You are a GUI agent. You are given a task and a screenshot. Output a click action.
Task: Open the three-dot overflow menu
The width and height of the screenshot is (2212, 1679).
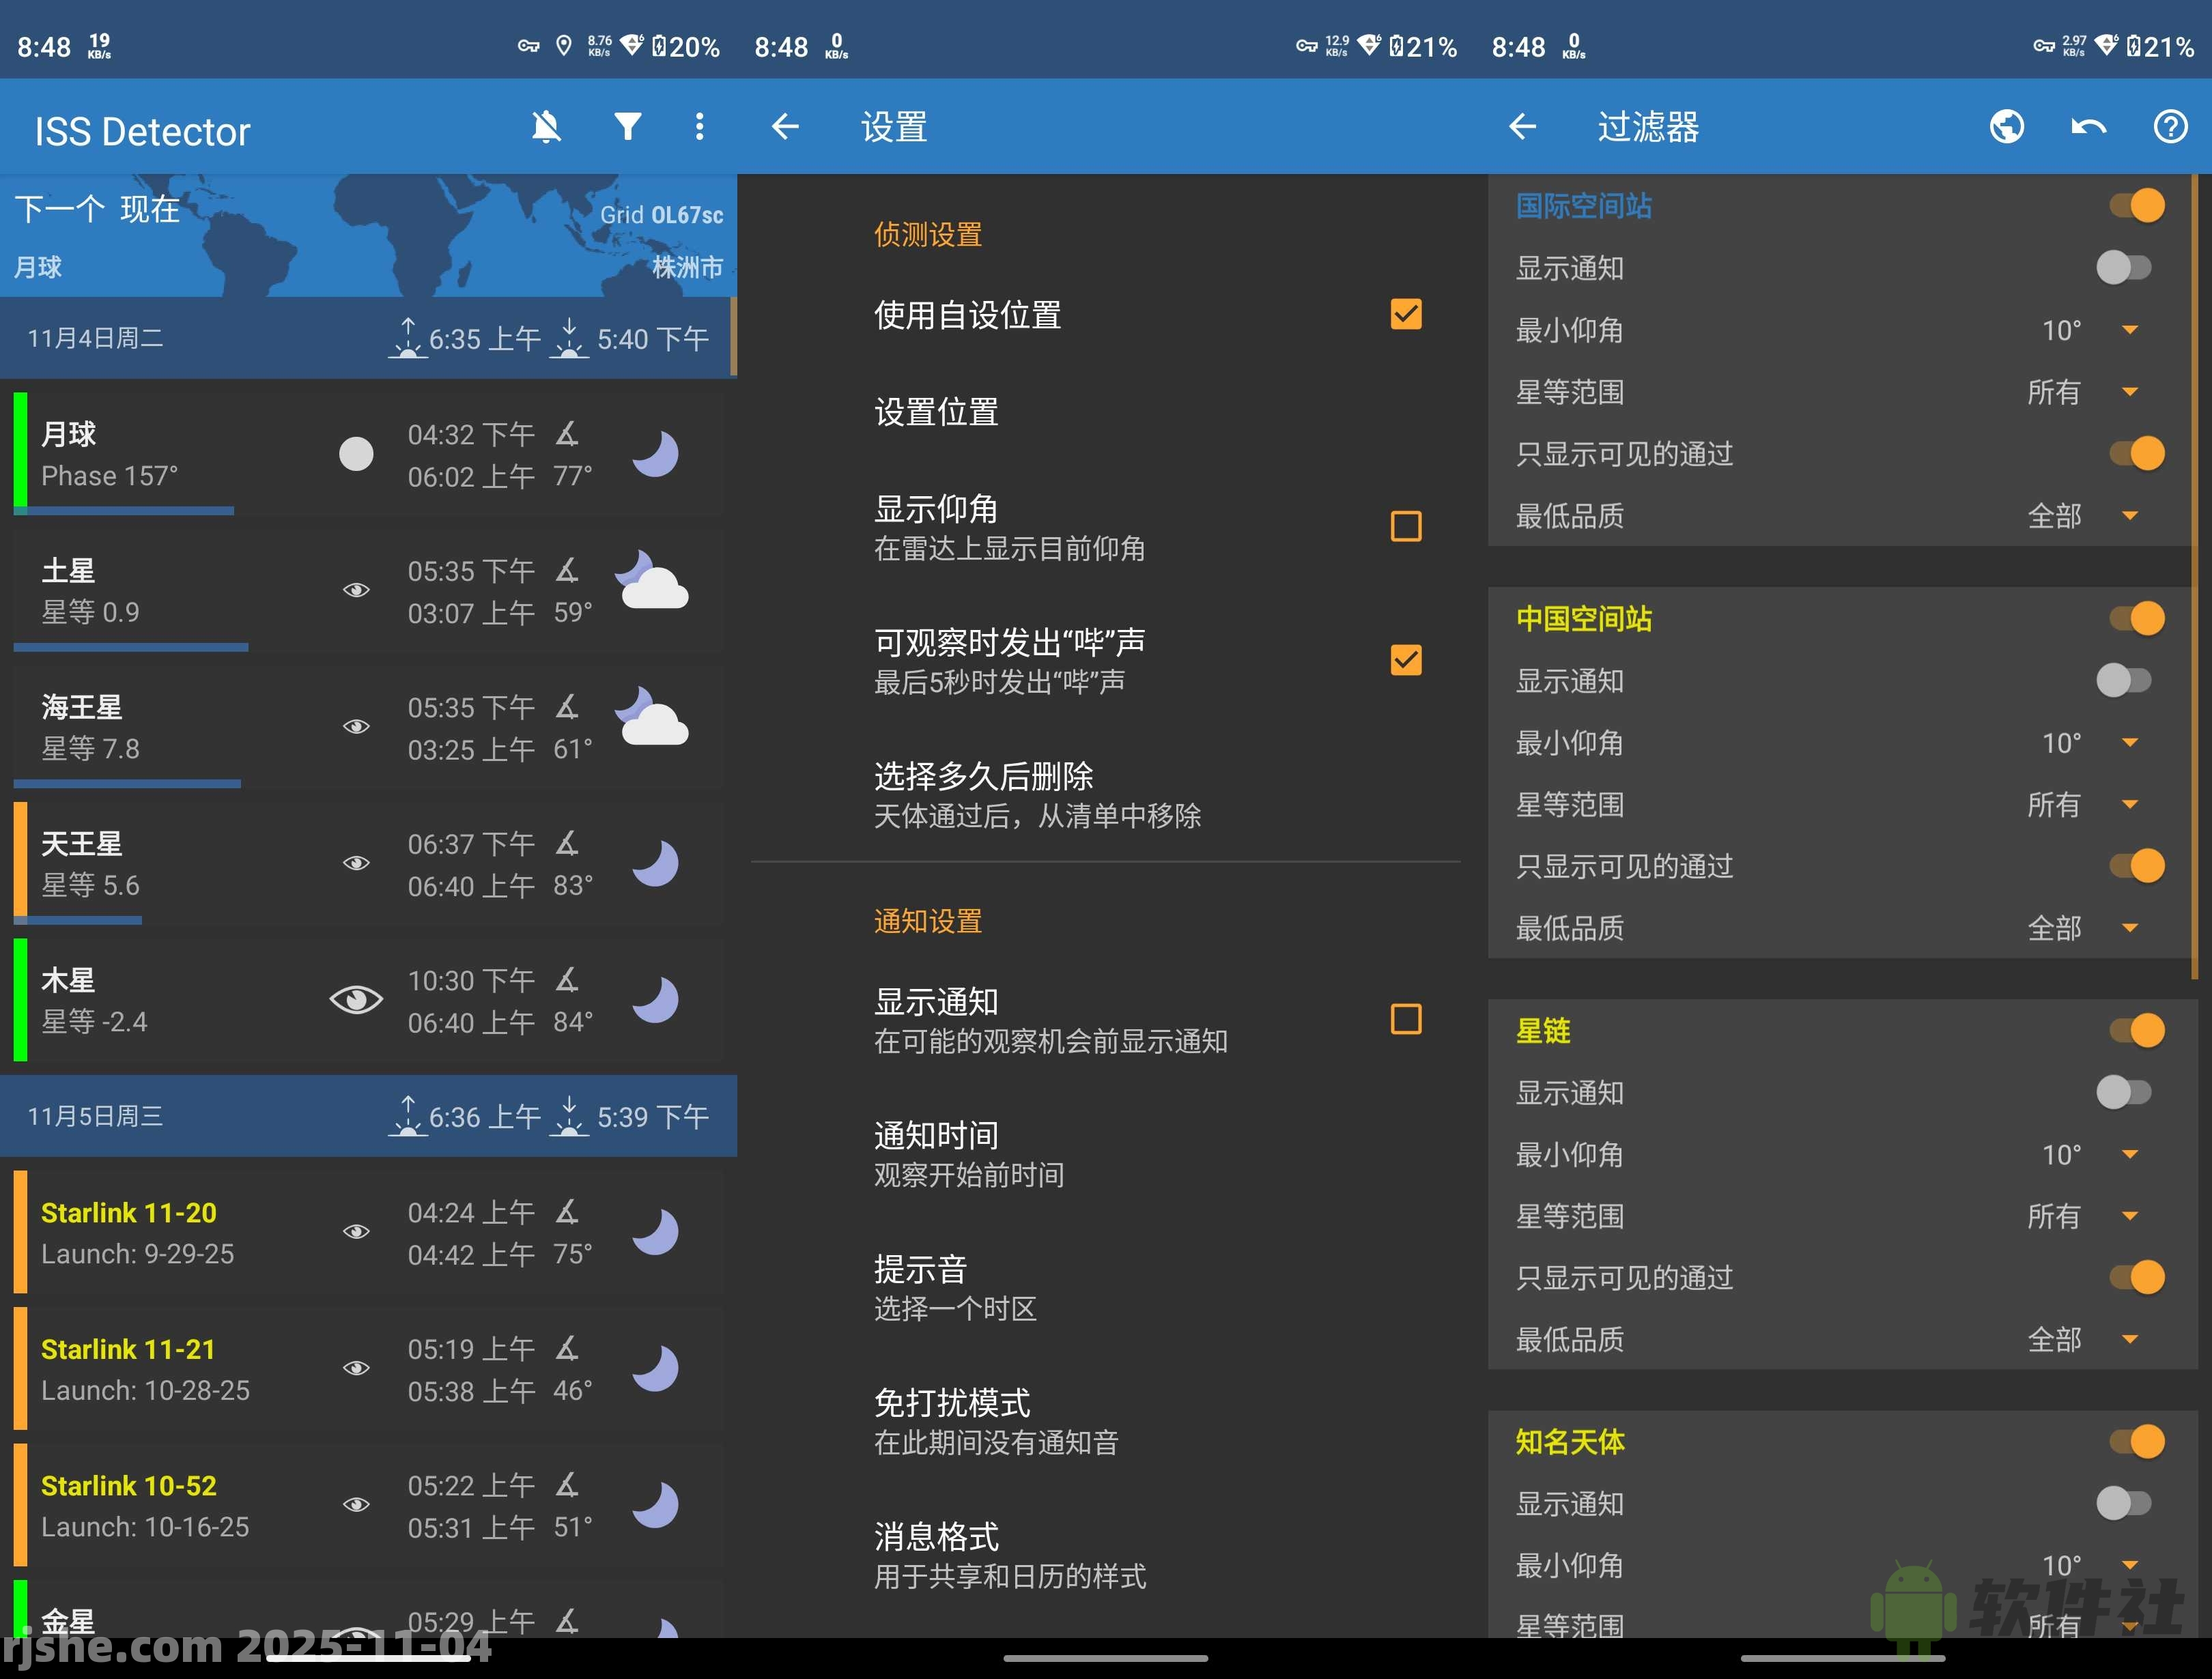tap(700, 127)
